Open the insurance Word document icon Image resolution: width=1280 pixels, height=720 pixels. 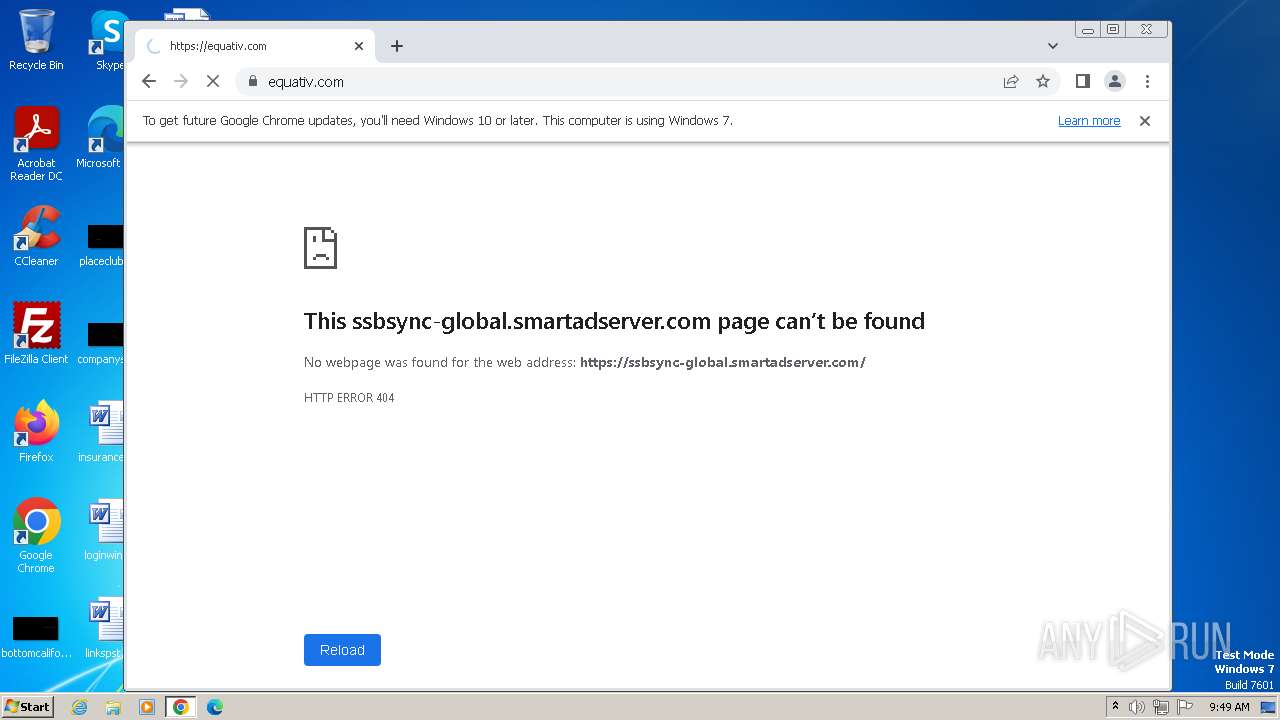pos(101,432)
